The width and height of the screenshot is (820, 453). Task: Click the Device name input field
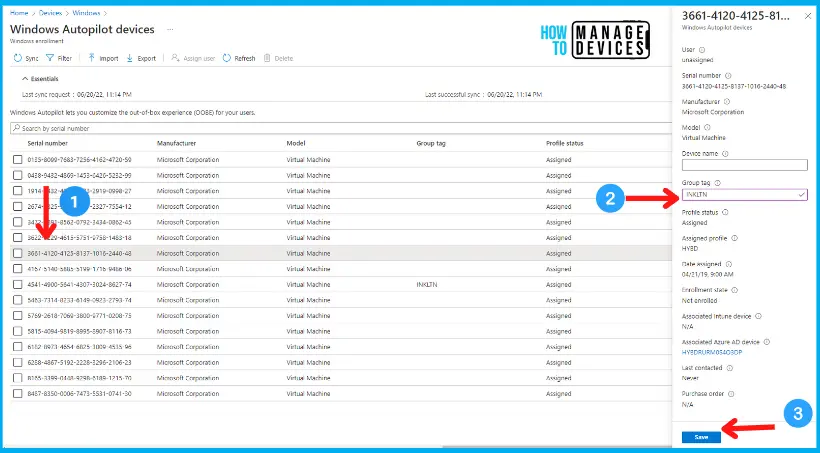pos(745,165)
